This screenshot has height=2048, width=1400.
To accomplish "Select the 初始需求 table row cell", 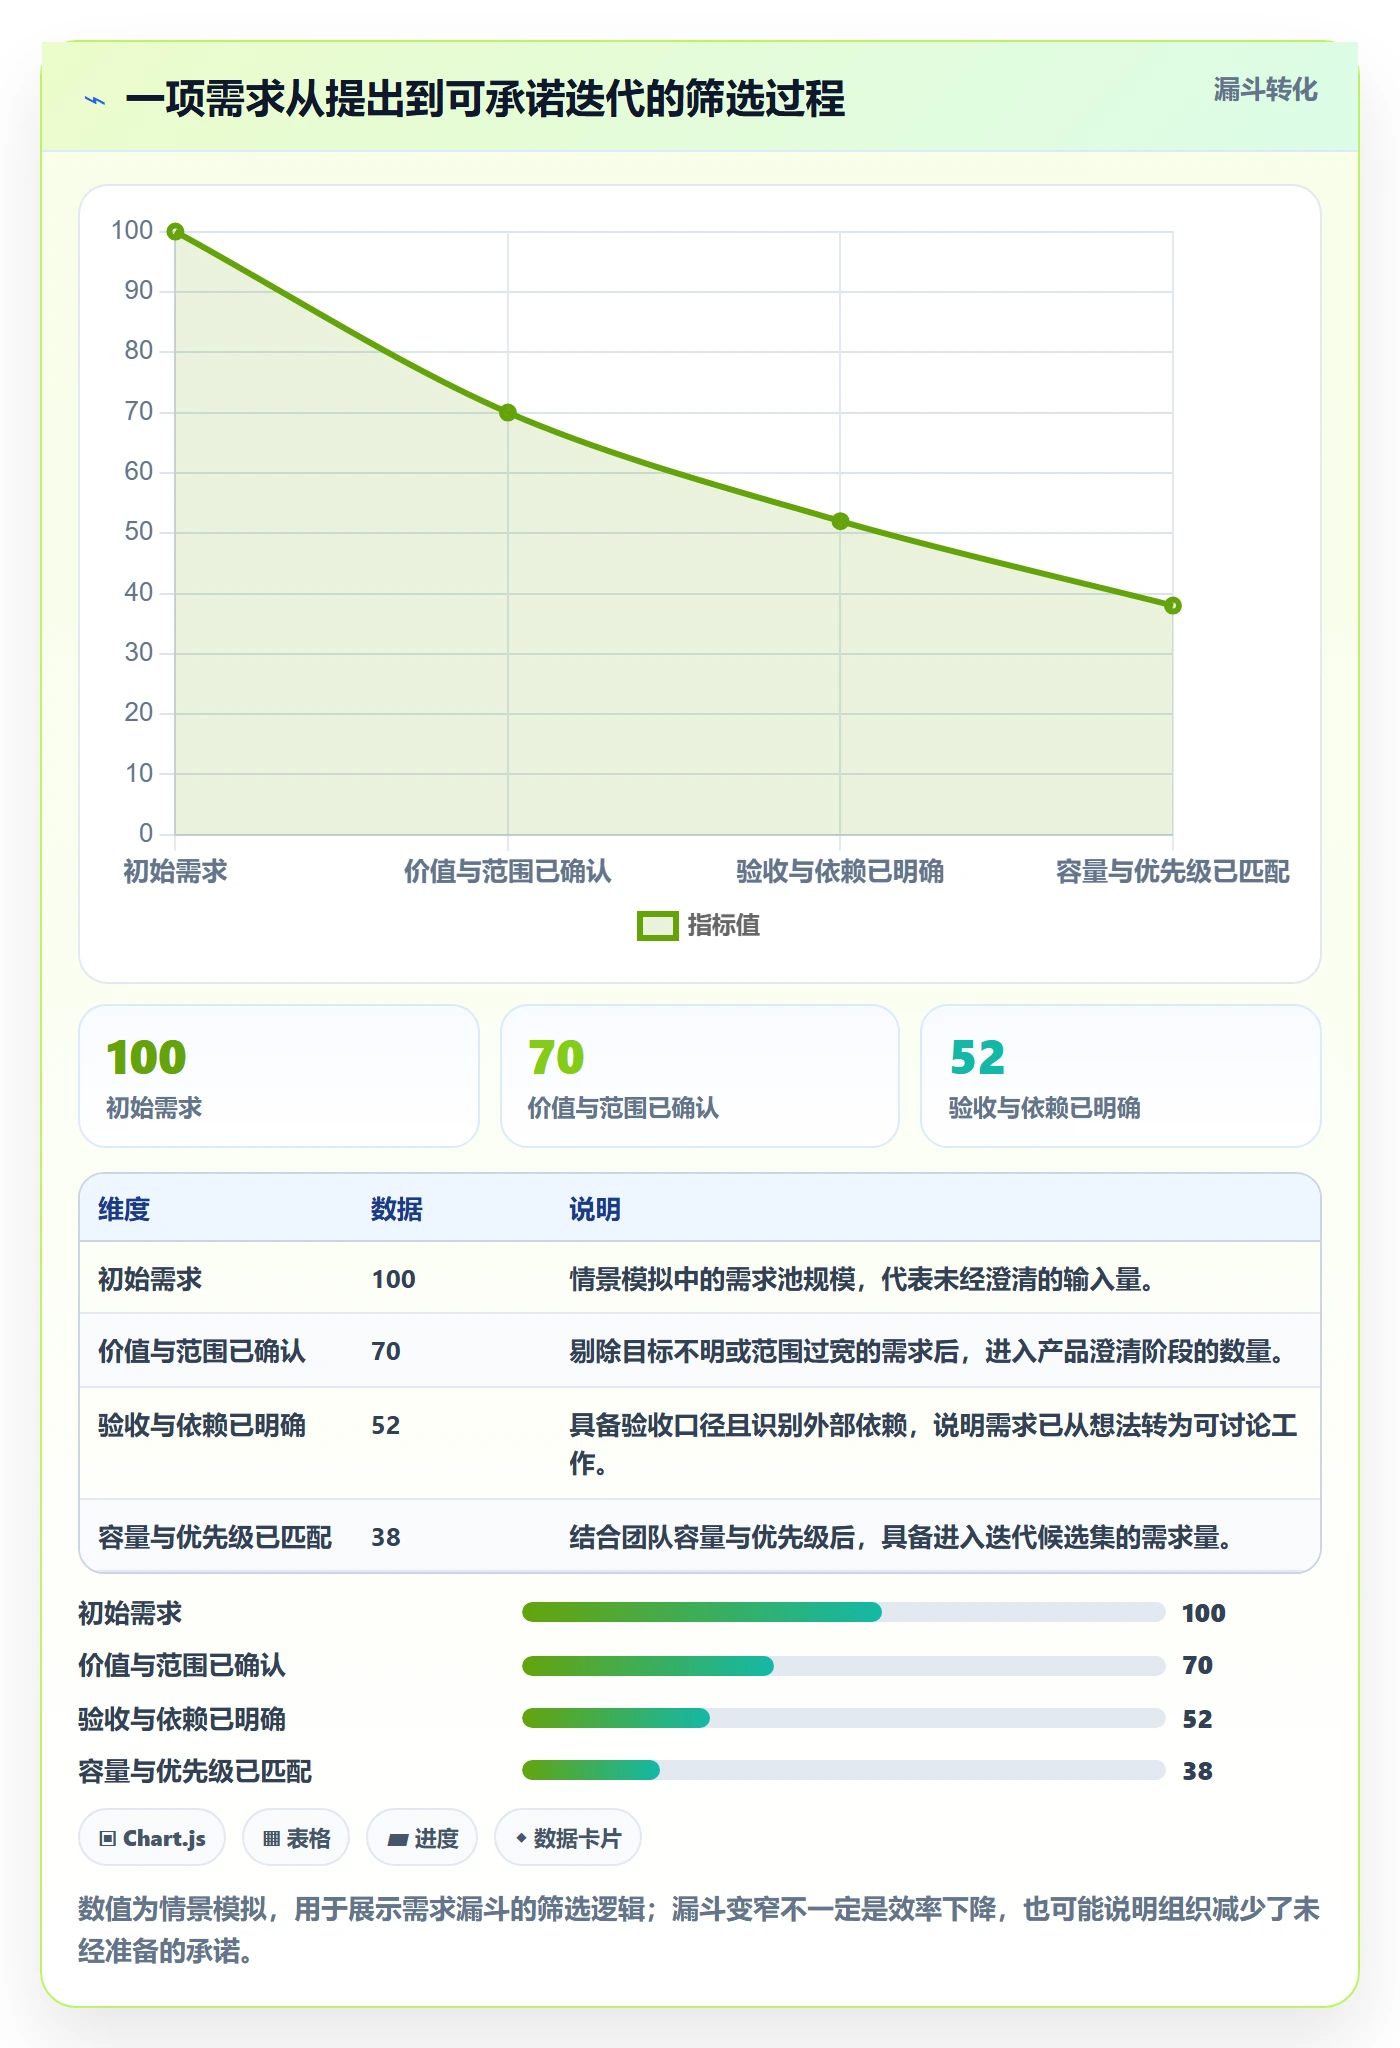I will click(150, 1279).
